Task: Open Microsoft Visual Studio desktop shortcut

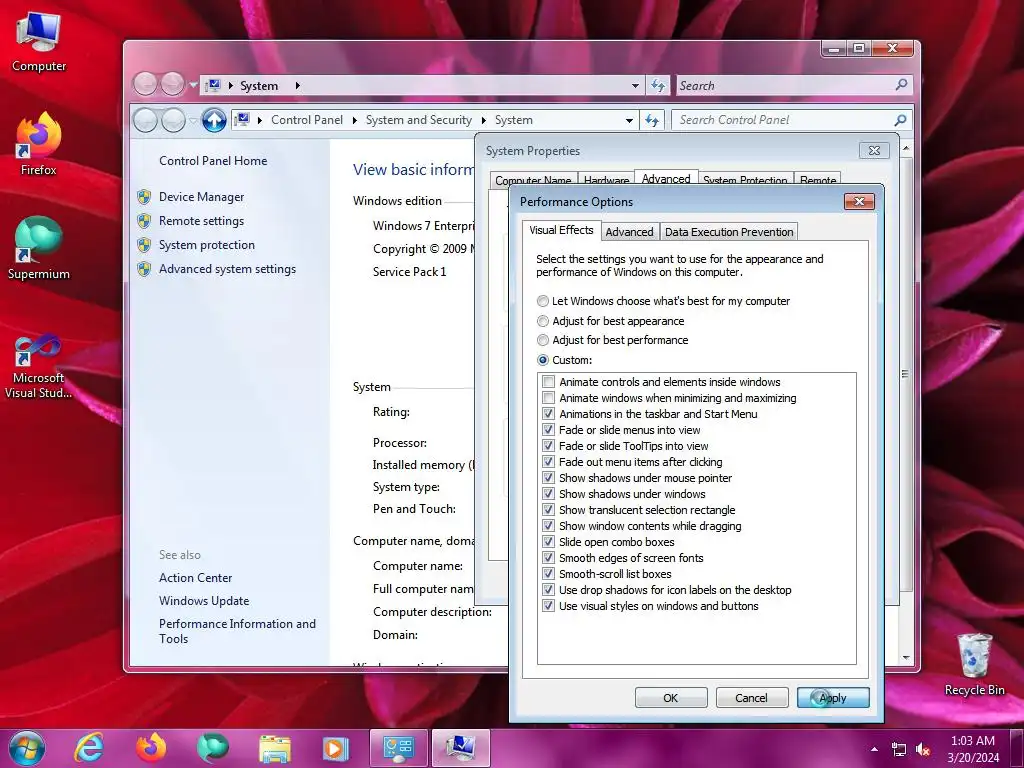Action: click(39, 366)
